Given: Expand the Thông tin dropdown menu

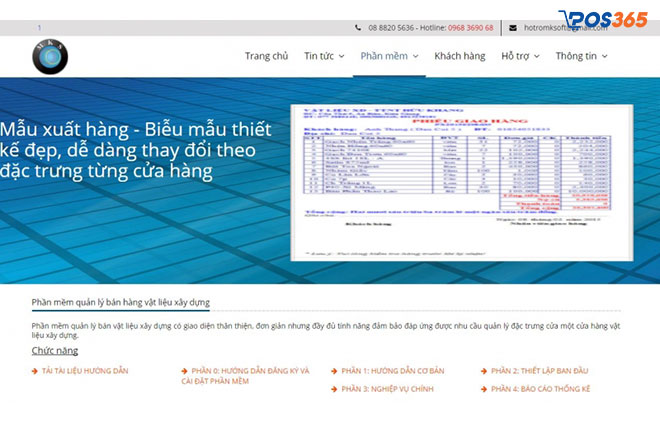Looking at the screenshot, I should pyautogui.click(x=581, y=56).
